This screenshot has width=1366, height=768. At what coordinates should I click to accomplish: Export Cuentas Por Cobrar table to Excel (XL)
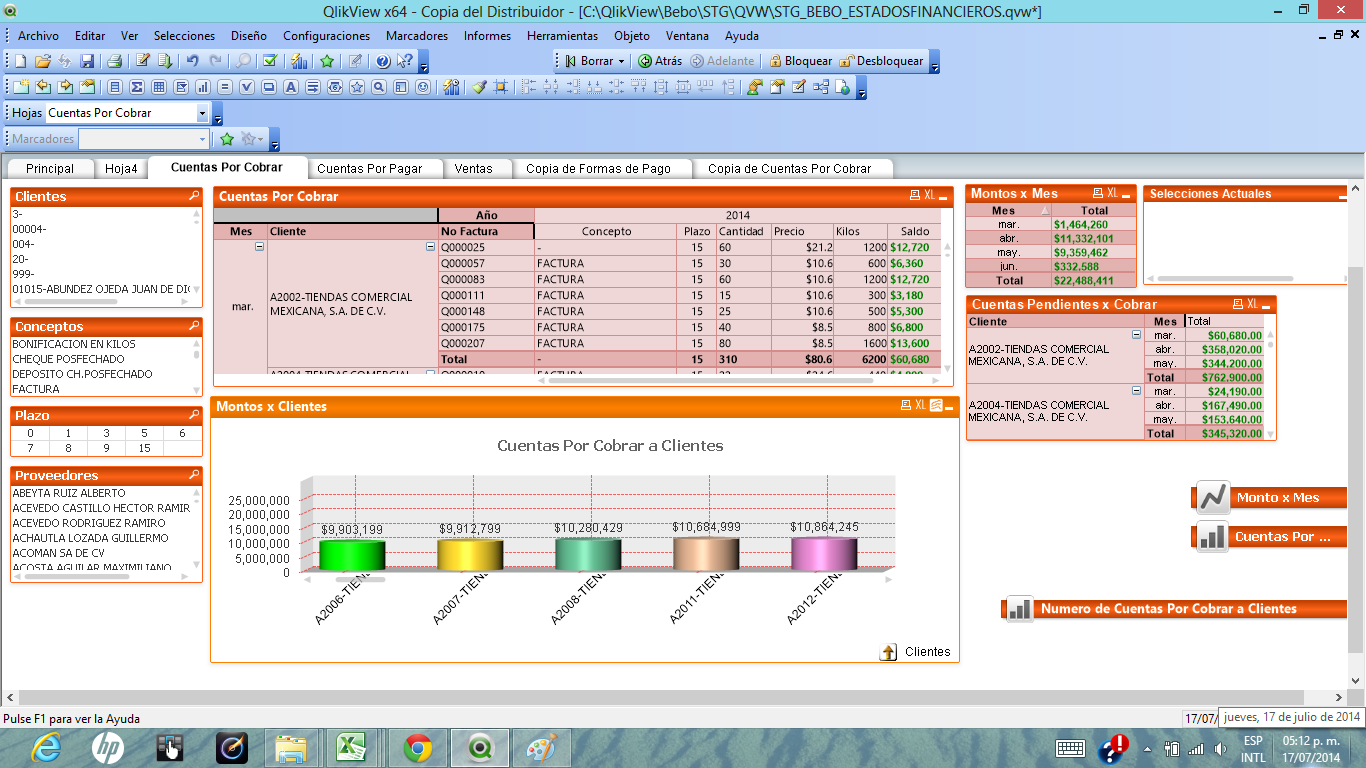pos(930,196)
